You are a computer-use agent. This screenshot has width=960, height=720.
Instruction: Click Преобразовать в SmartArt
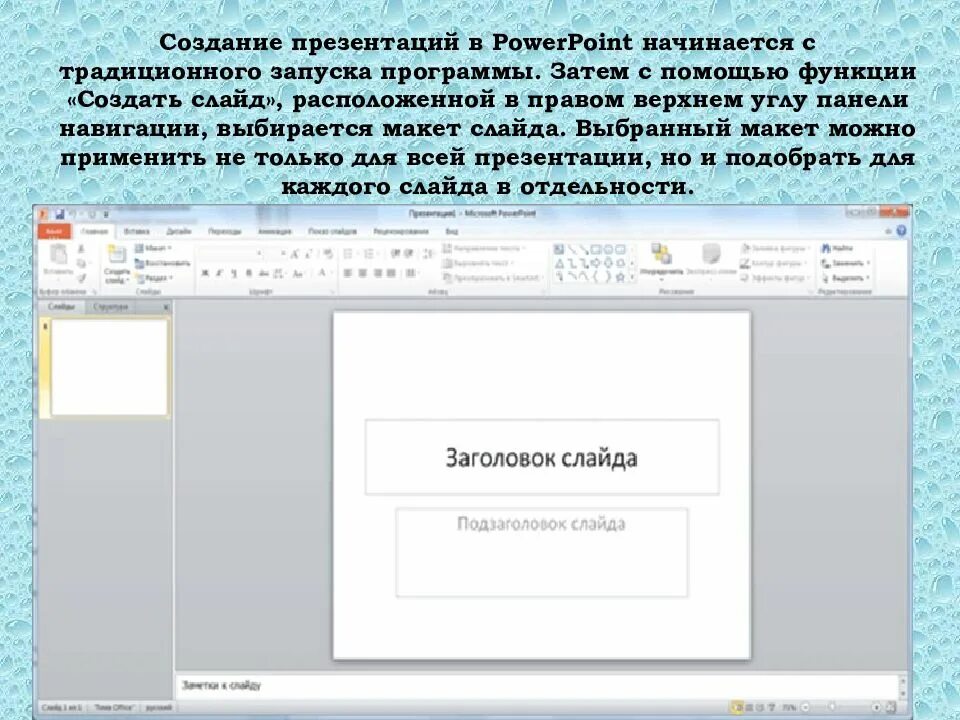(x=492, y=278)
